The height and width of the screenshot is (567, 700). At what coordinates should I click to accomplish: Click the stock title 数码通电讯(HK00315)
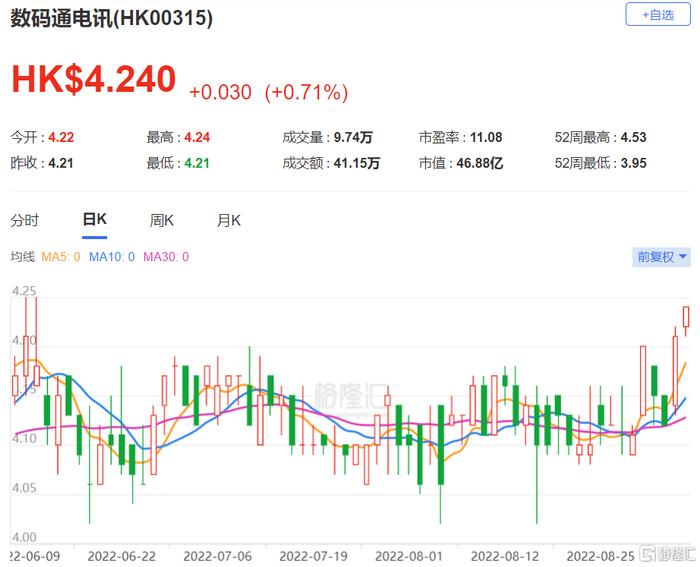click(x=112, y=18)
